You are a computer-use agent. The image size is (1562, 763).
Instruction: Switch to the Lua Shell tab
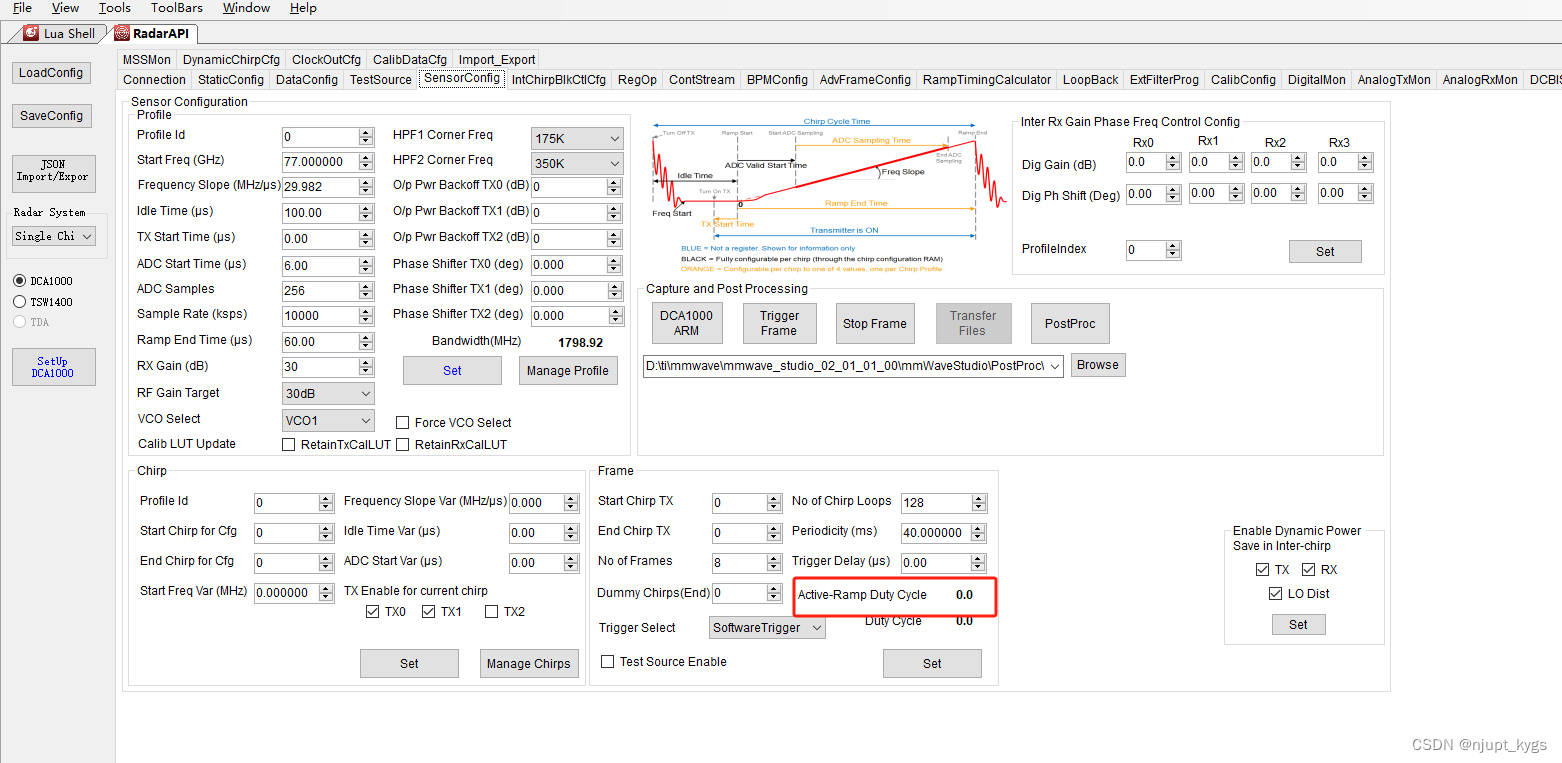60,33
